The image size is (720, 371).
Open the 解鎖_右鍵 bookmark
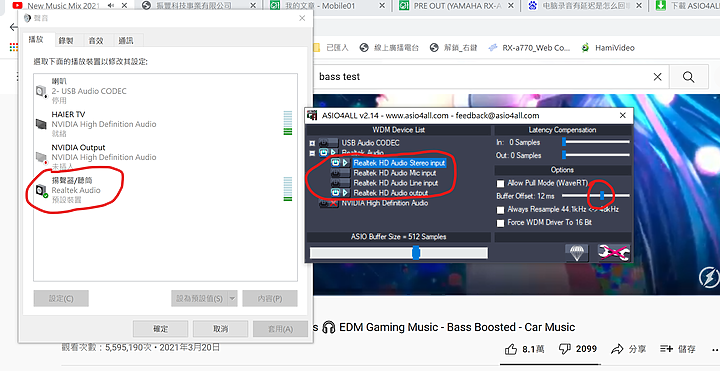[x=454, y=48]
